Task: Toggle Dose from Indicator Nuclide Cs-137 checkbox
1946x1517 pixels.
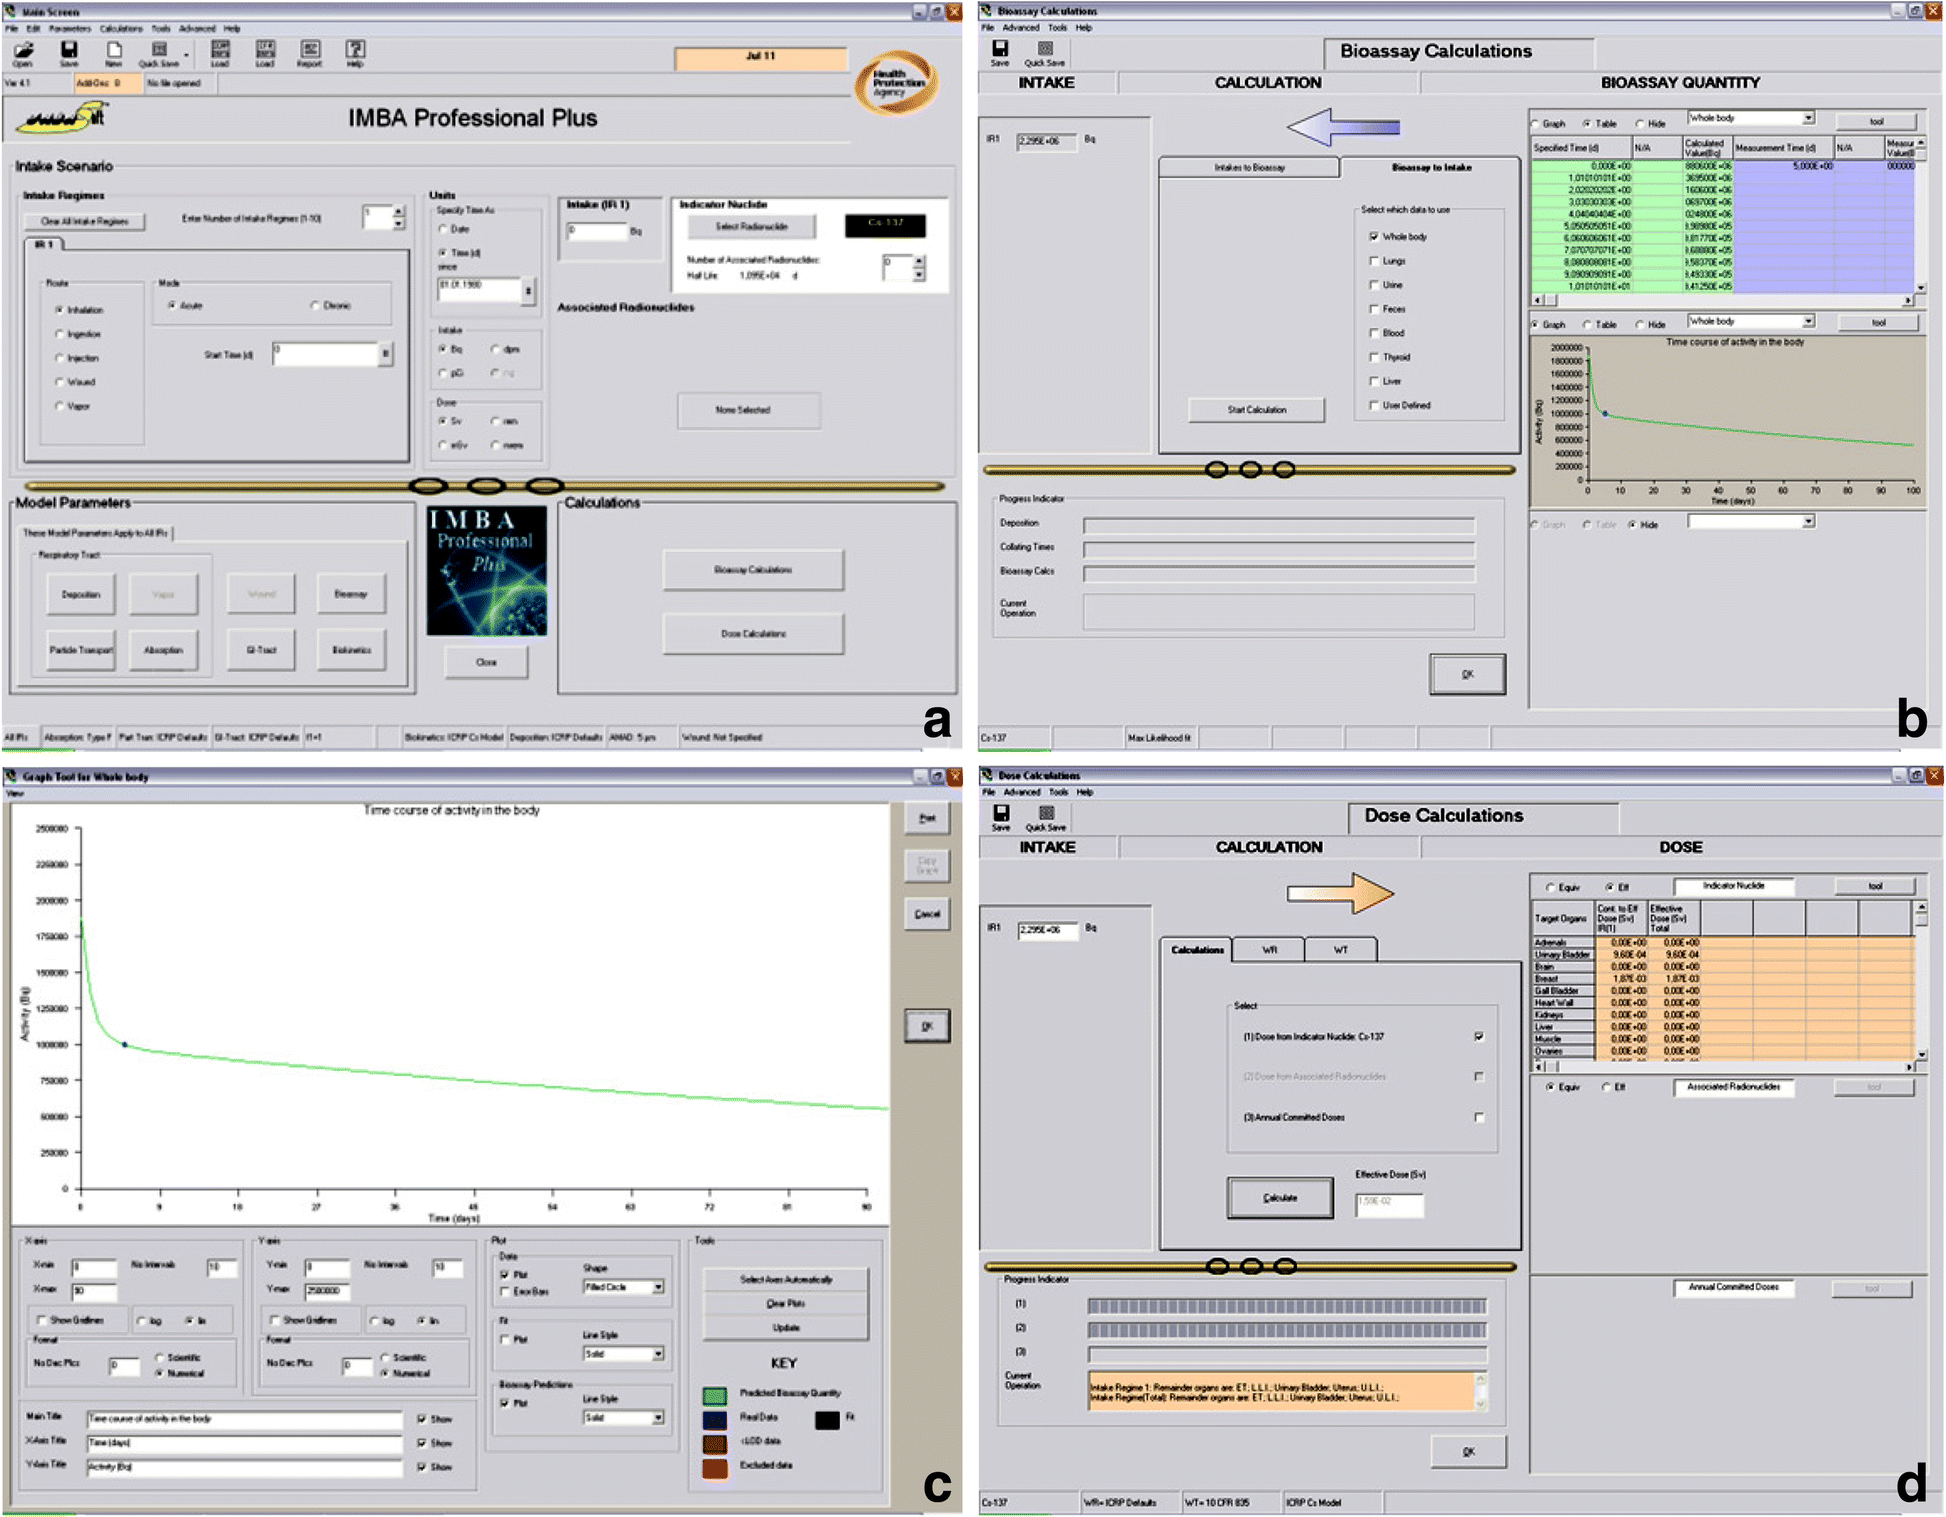Action: [1479, 1037]
